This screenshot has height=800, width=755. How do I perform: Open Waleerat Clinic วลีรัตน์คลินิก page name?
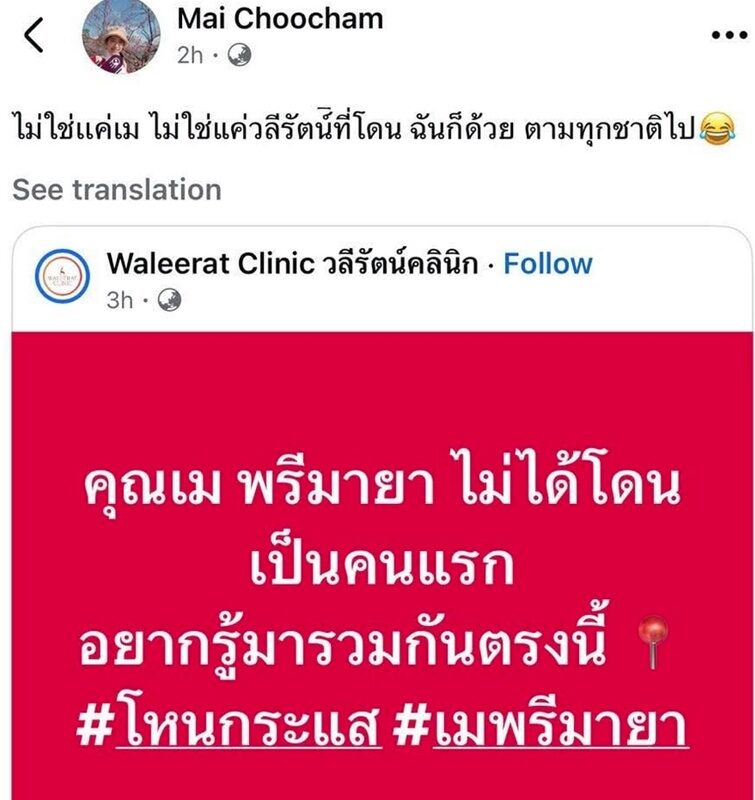[293, 263]
